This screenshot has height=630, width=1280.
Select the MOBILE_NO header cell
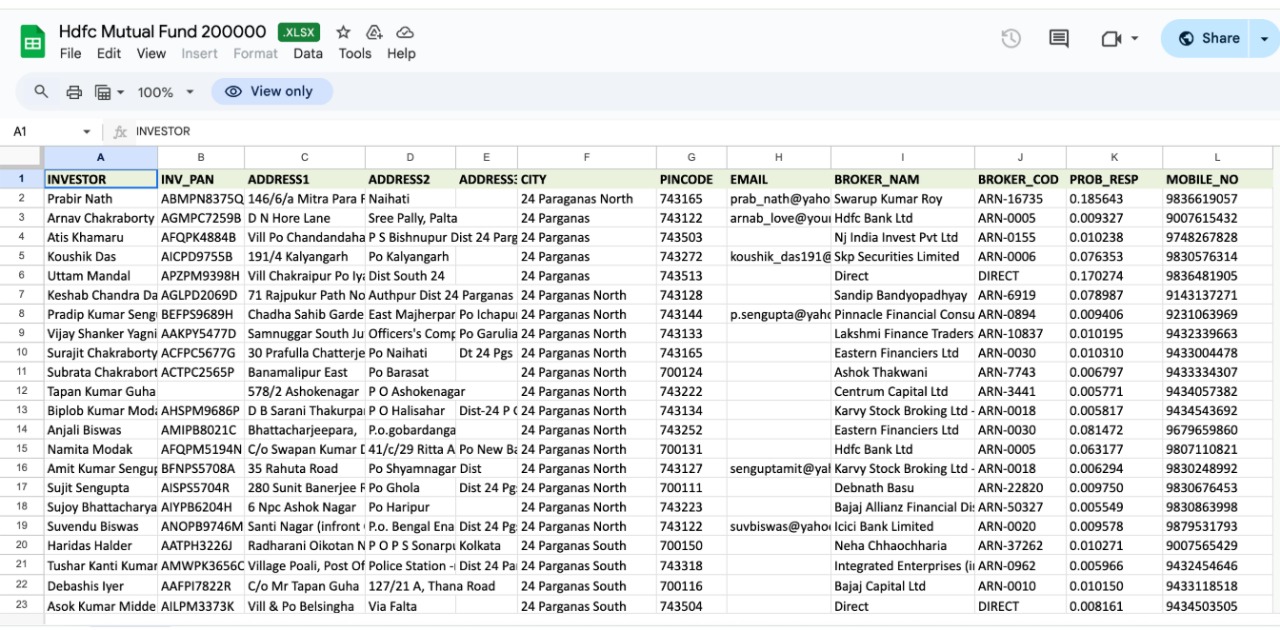click(x=1218, y=179)
